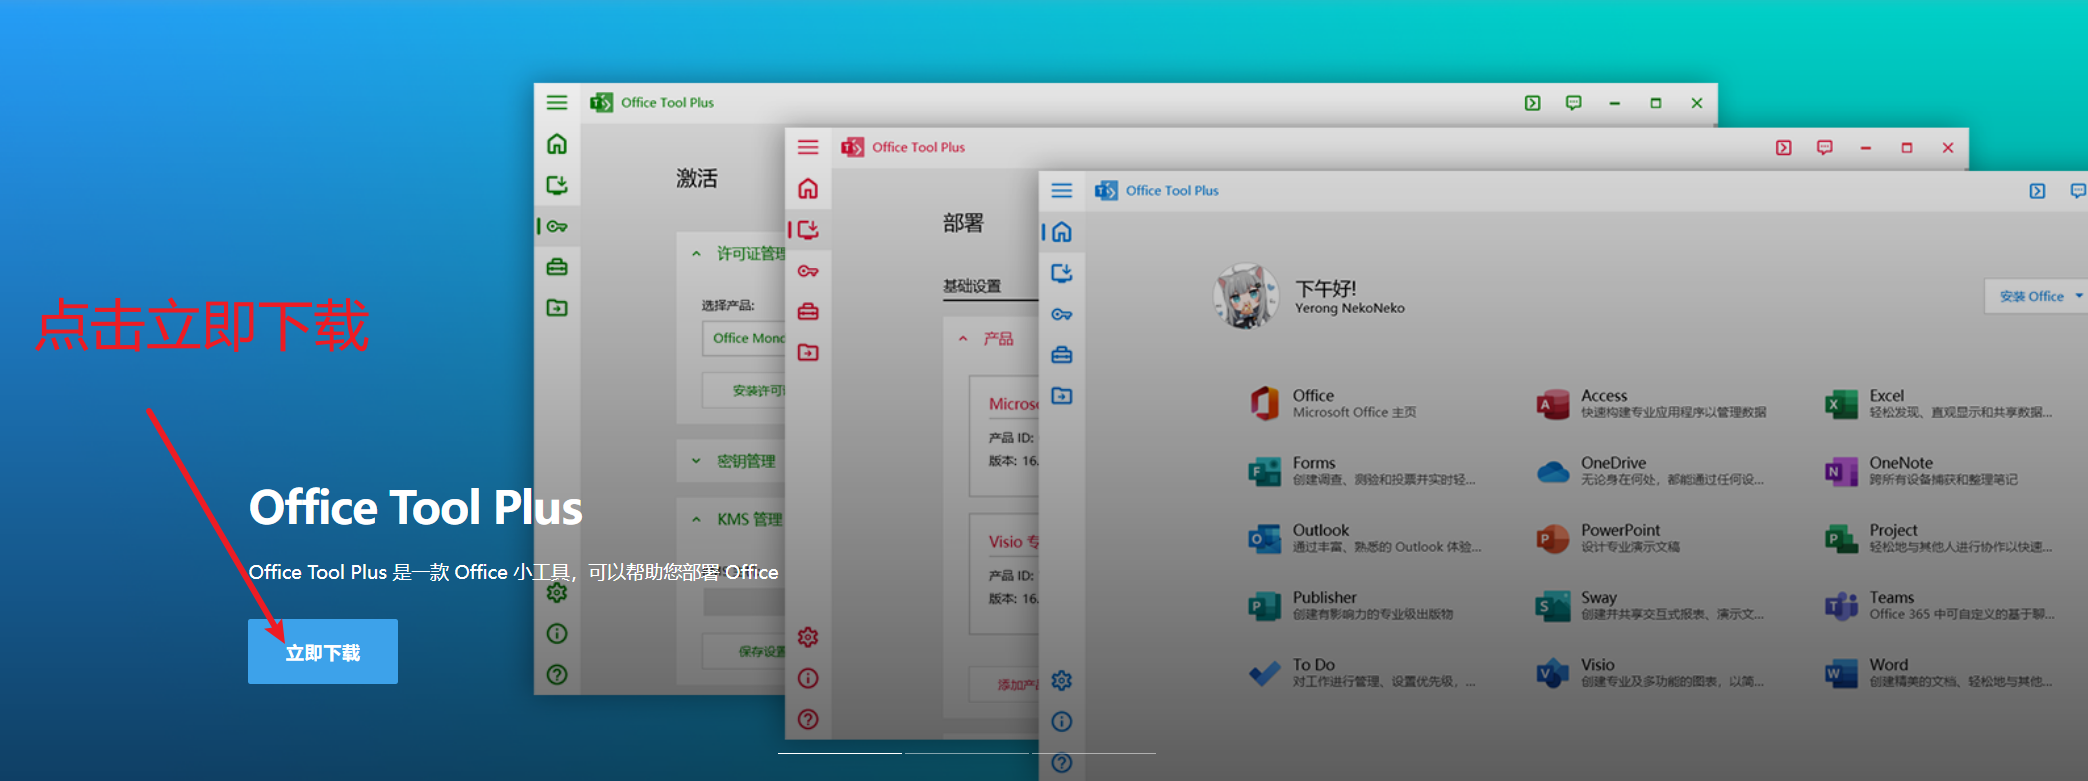This screenshot has height=781, width=2088.
Task: Open hamburger menu in green Office Tool Plus window
Action: (x=557, y=103)
